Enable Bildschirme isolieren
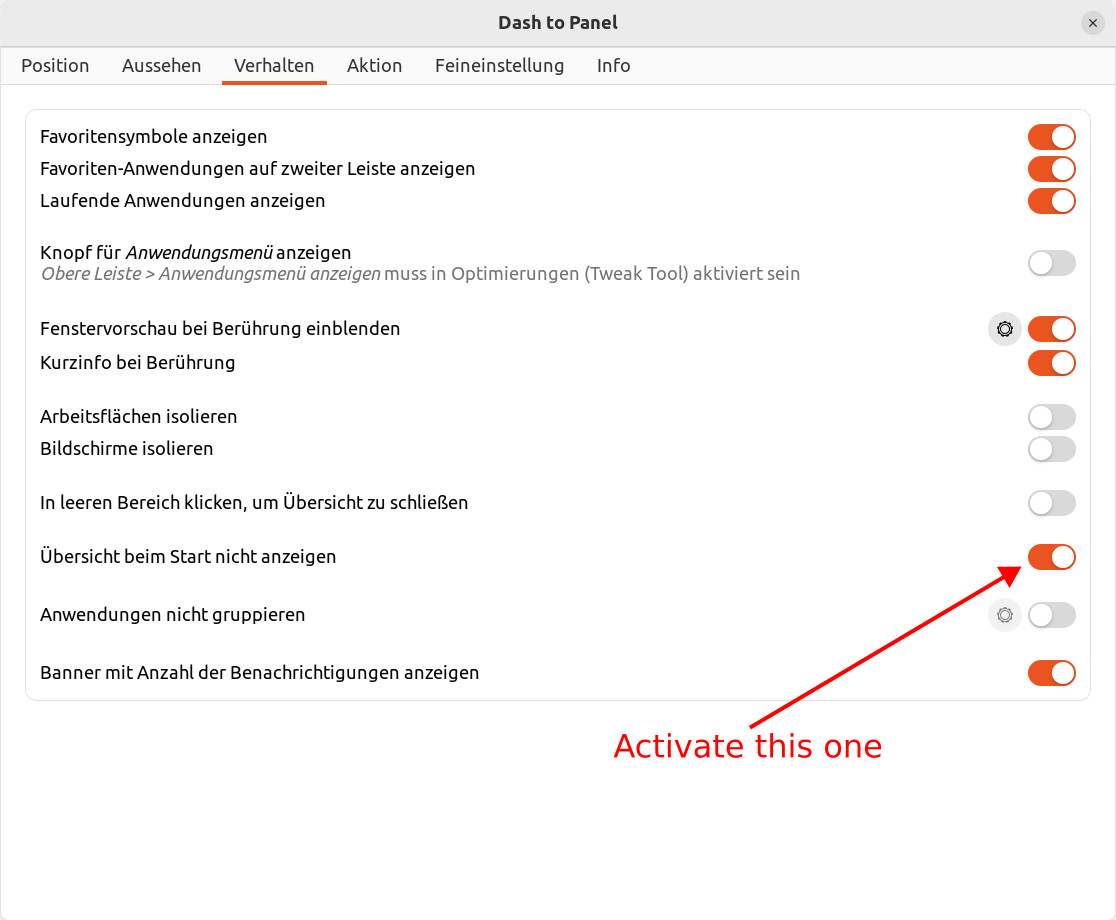The image size is (1116, 920). (x=1051, y=449)
